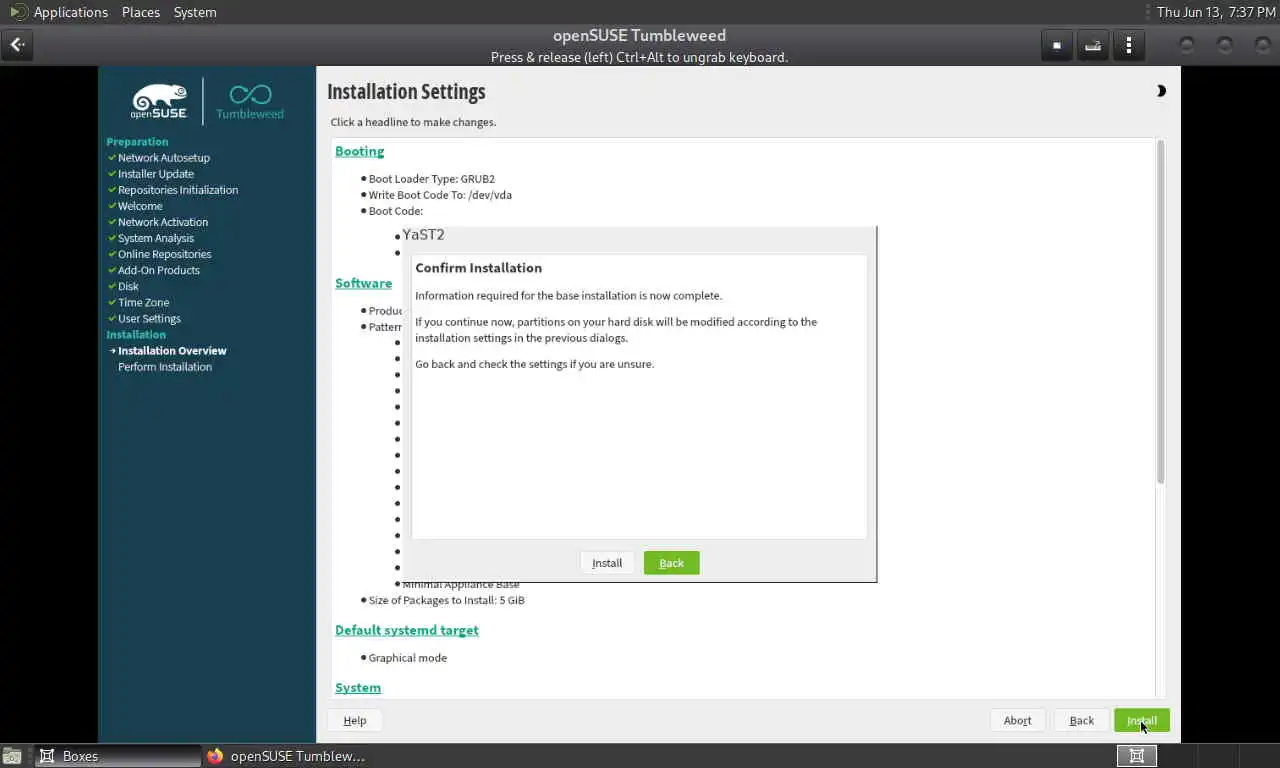This screenshot has width=1280, height=768.
Task: Click Network Autosetup step in sidebar
Action: tap(164, 158)
